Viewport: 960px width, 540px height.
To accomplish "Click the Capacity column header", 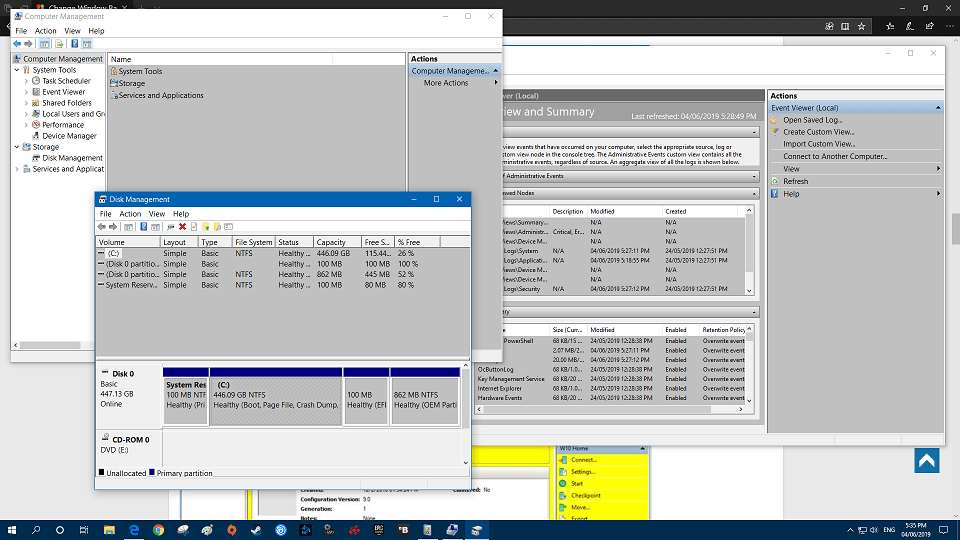I will (x=337, y=242).
